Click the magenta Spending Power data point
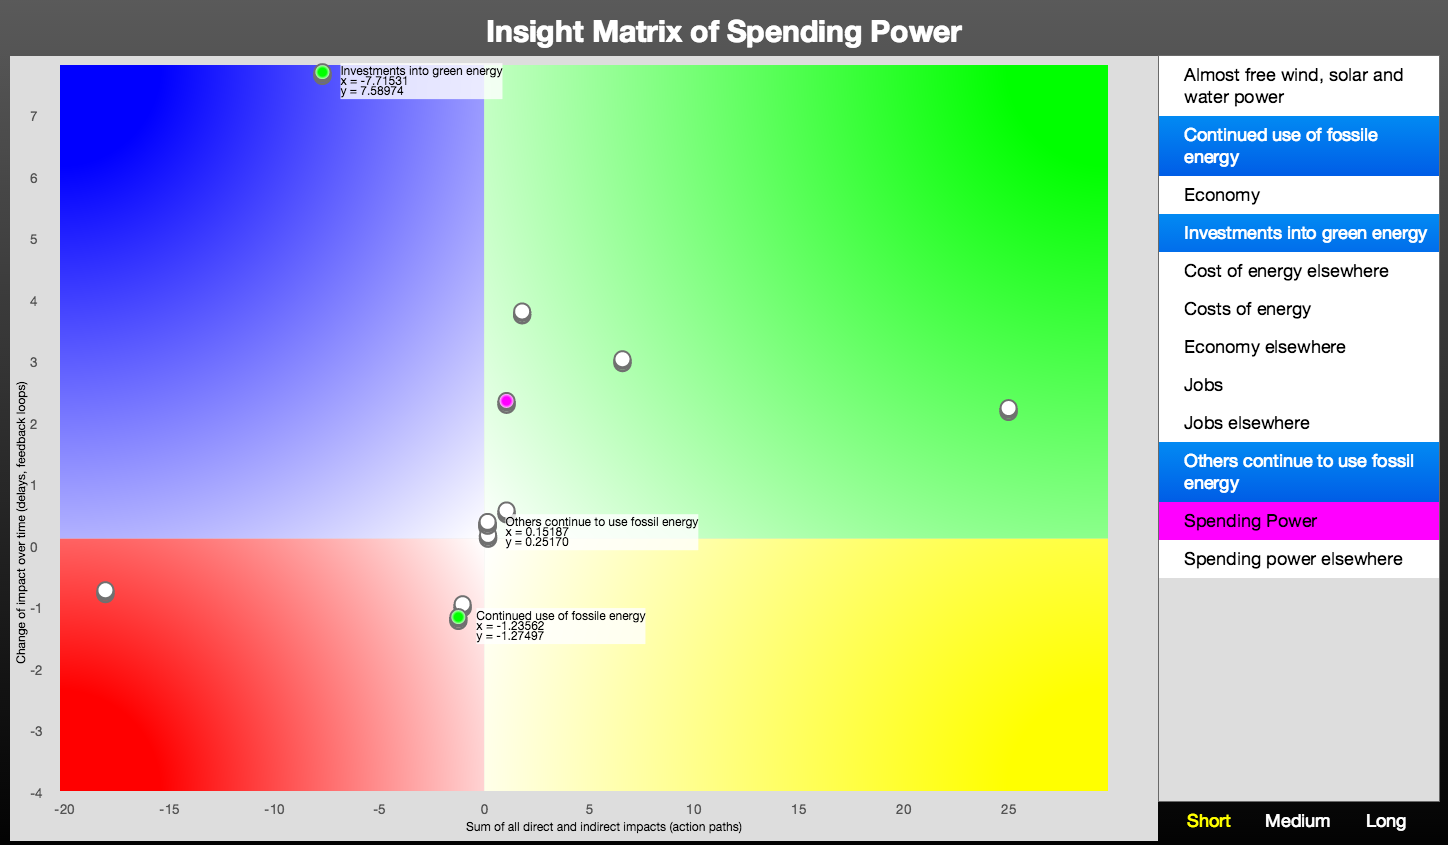This screenshot has width=1448, height=845. [x=506, y=401]
